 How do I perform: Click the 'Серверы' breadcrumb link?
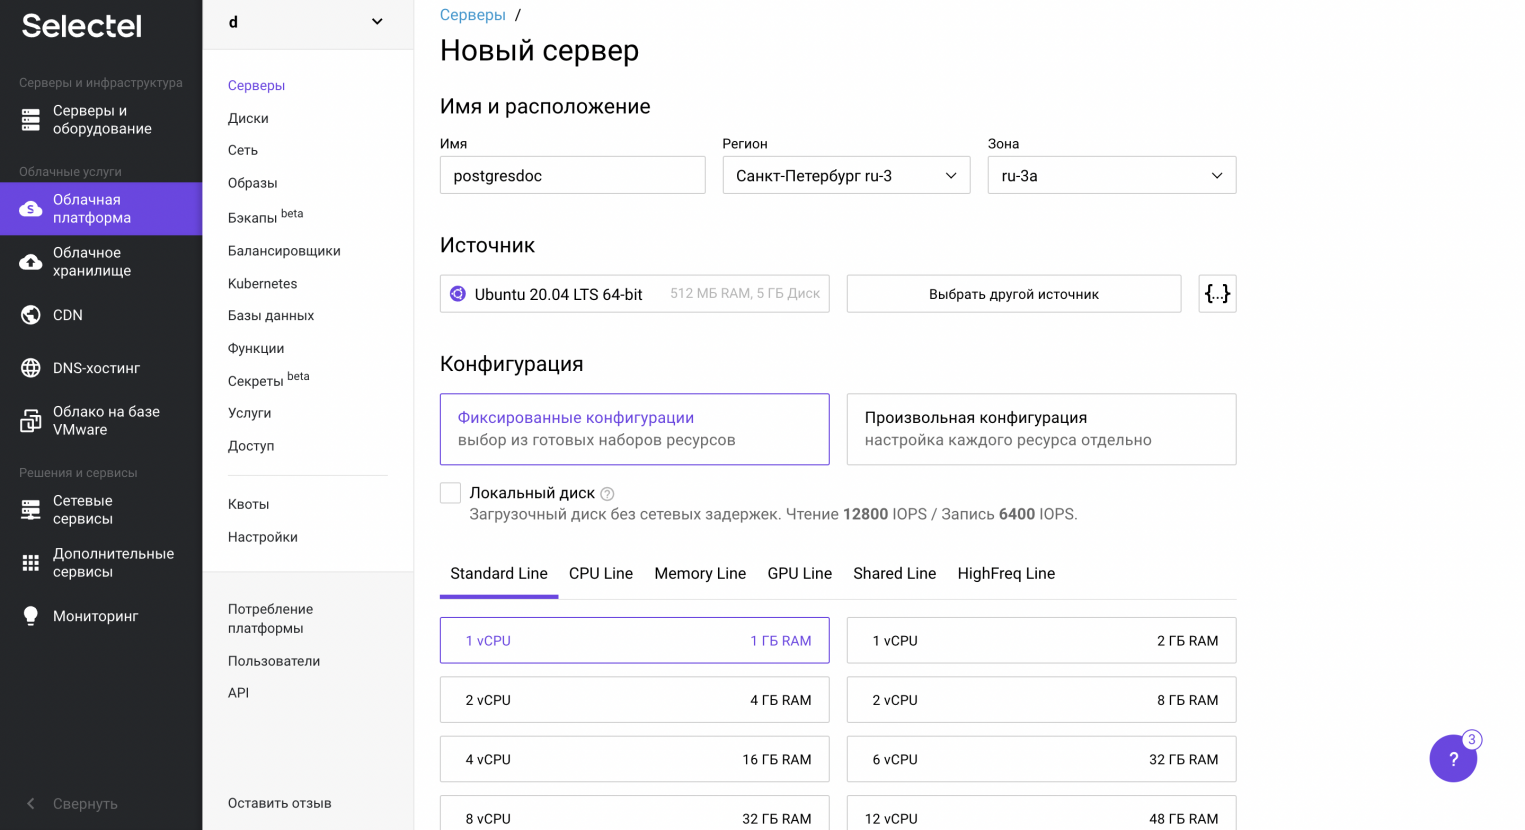pos(473,15)
